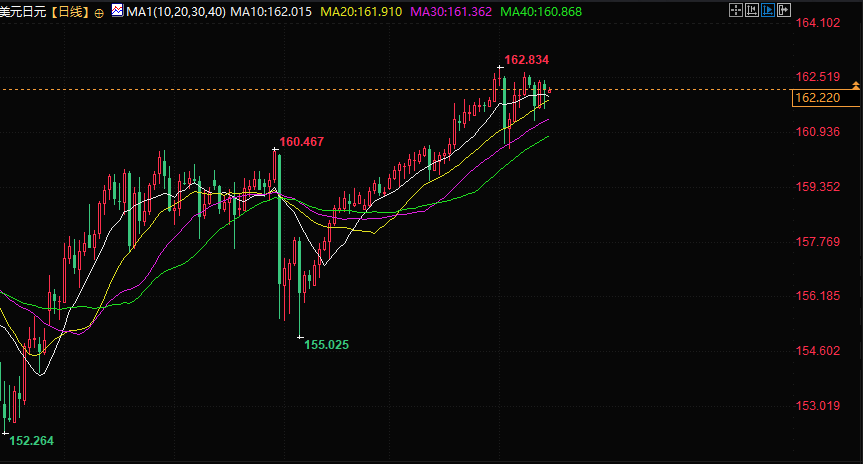Viewport: 863px width, 464px height.
Task: Click the 160.467 peak price label
Action: coord(302,141)
